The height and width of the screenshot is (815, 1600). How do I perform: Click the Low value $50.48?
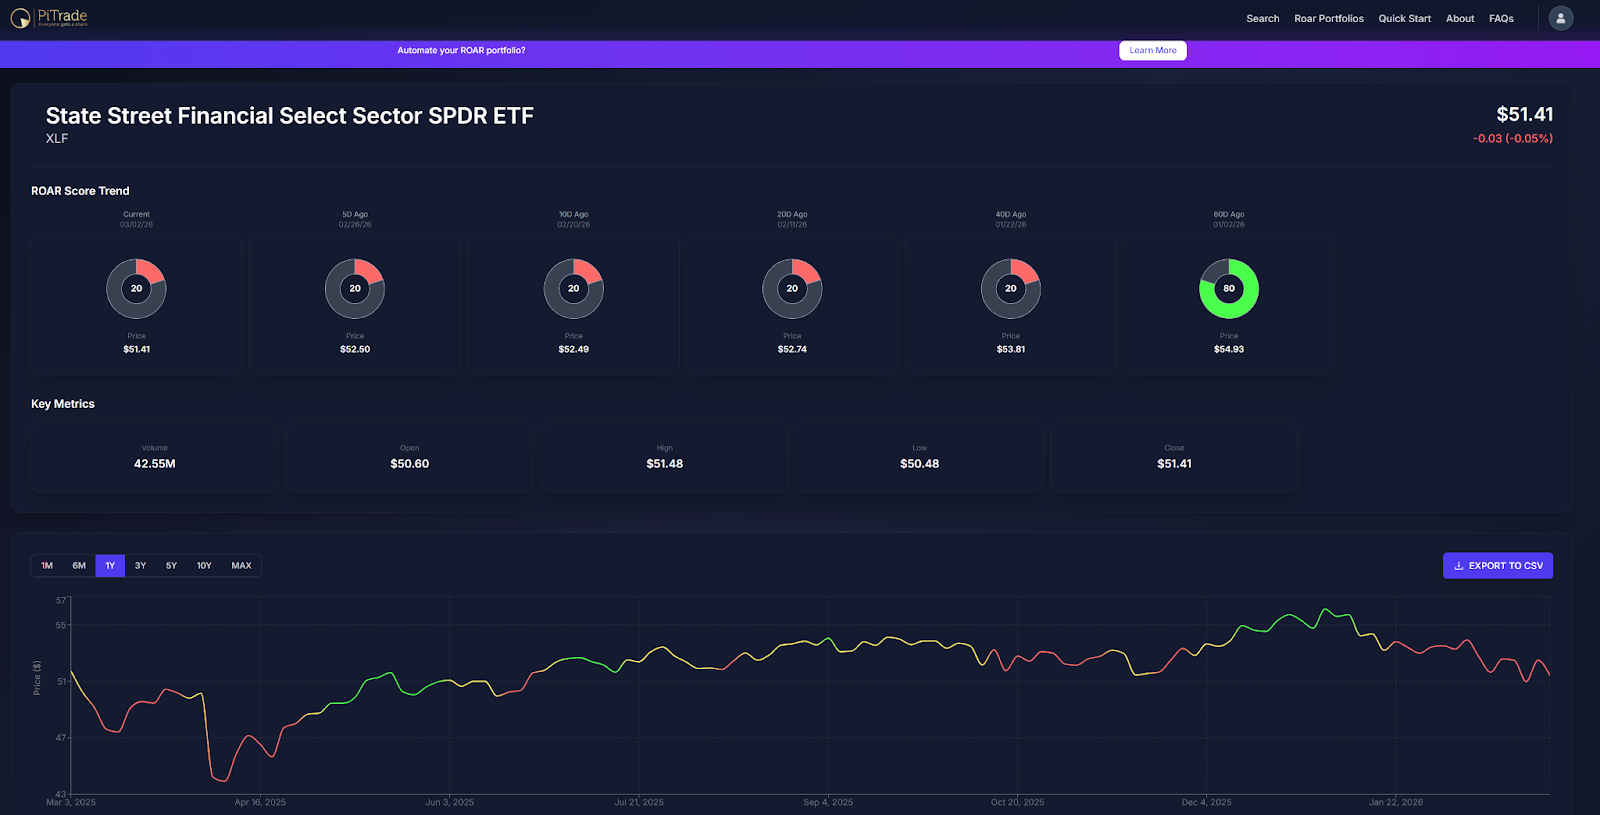[x=920, y=464]
